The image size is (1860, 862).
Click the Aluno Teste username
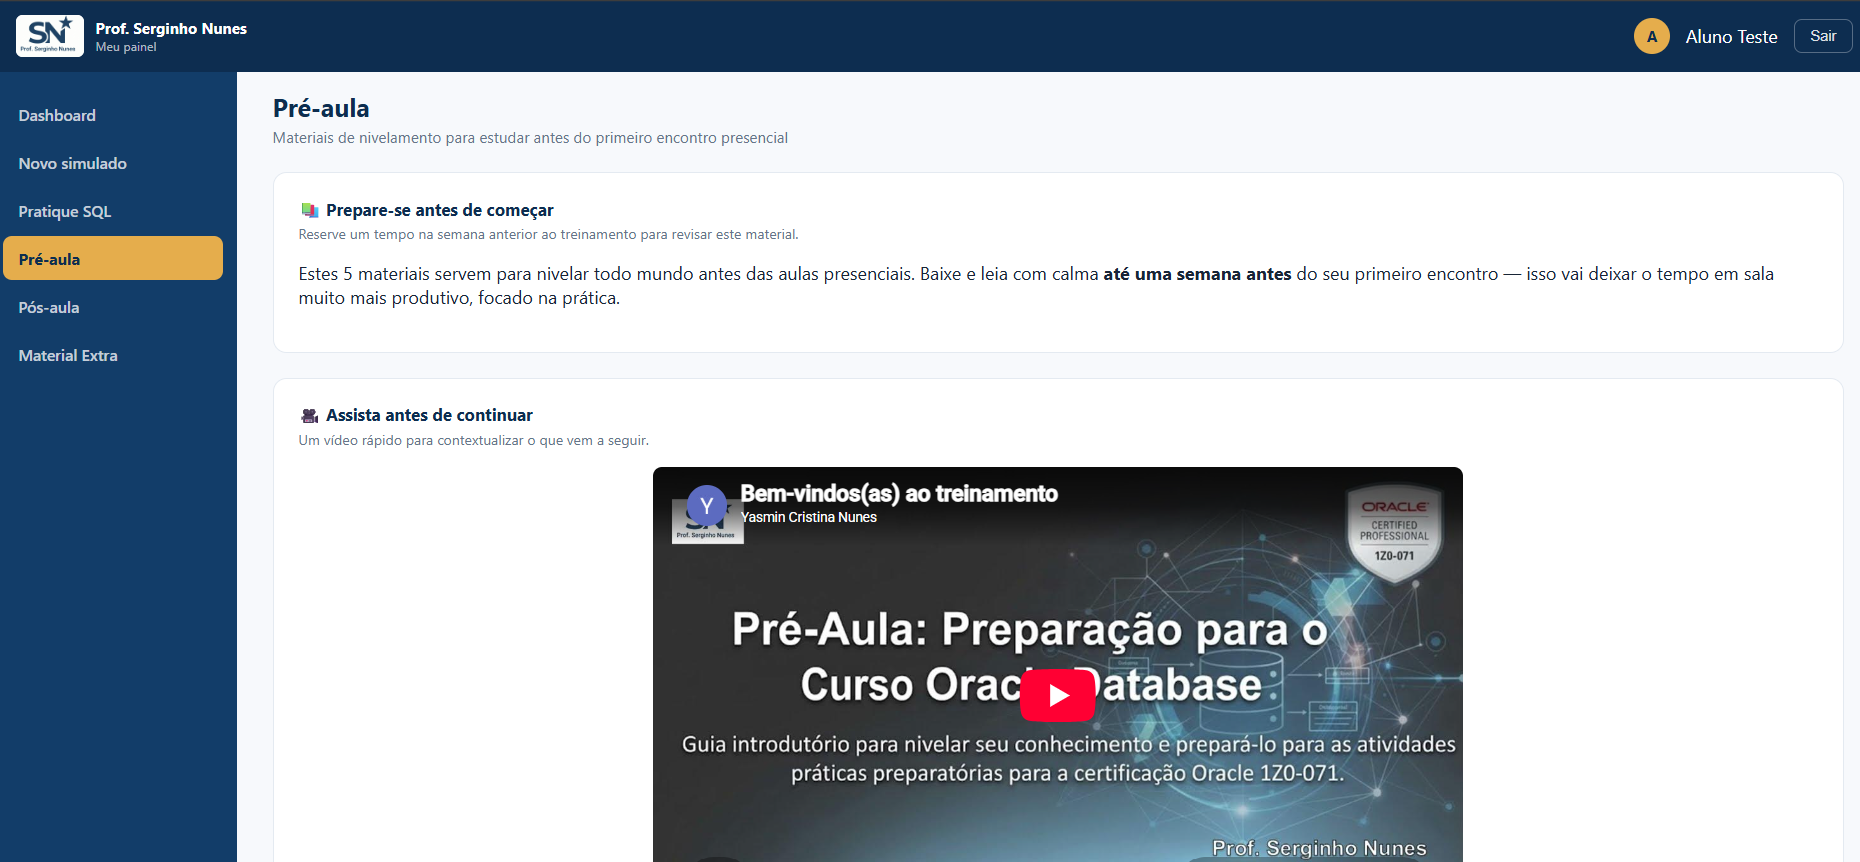[1731, 37]
